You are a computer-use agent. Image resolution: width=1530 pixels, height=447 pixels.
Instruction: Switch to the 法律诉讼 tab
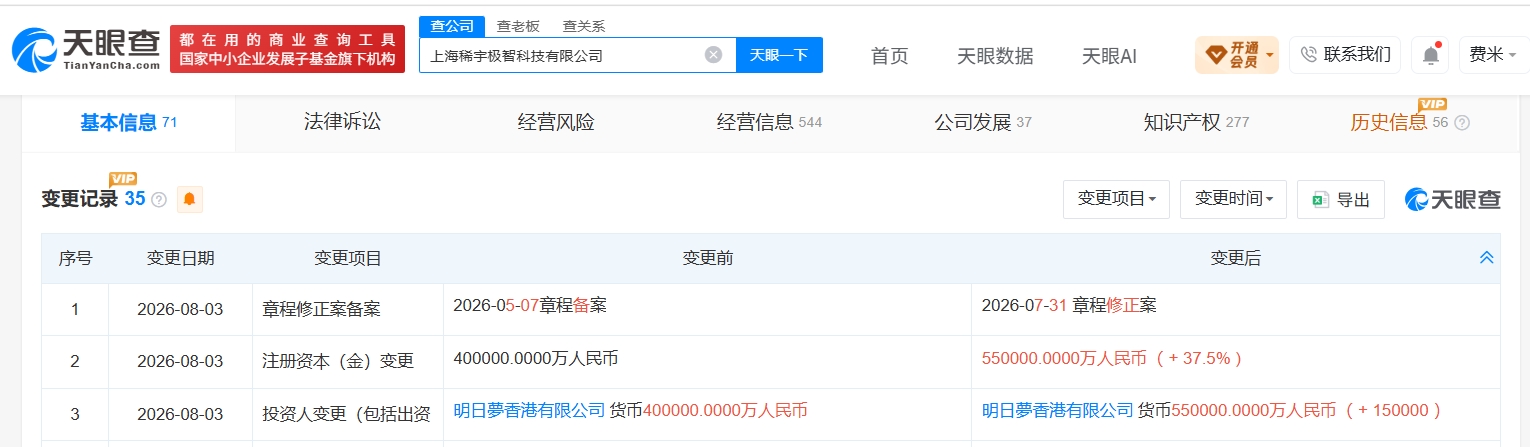(x=342, y=122)
